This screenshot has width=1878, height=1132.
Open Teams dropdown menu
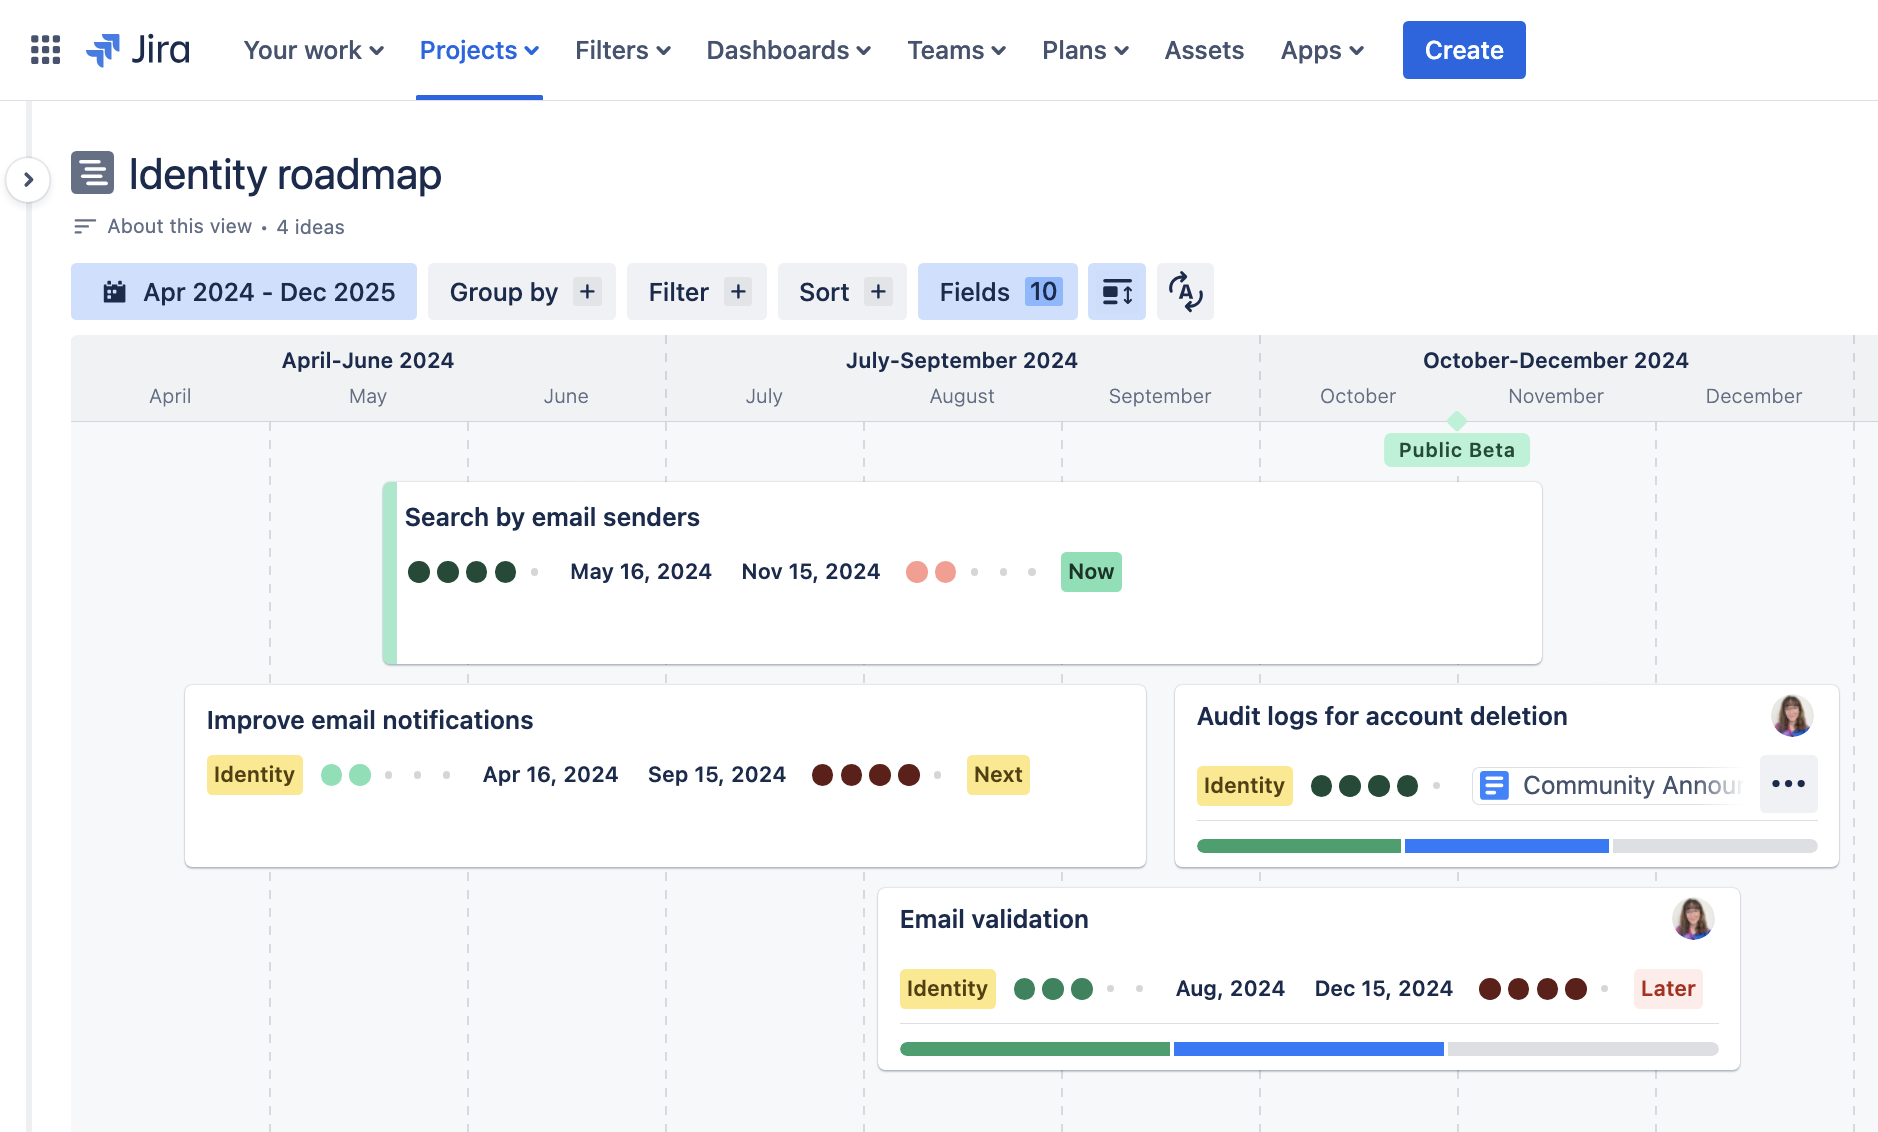tap(957, 50)
